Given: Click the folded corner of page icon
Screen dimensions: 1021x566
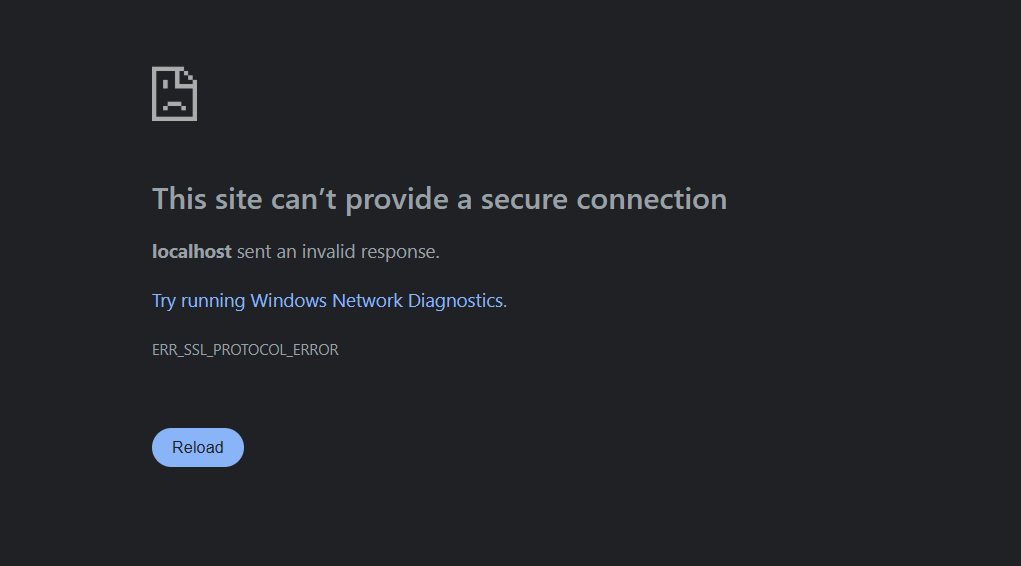Looking at the screenshot, I should pos(190,75).
